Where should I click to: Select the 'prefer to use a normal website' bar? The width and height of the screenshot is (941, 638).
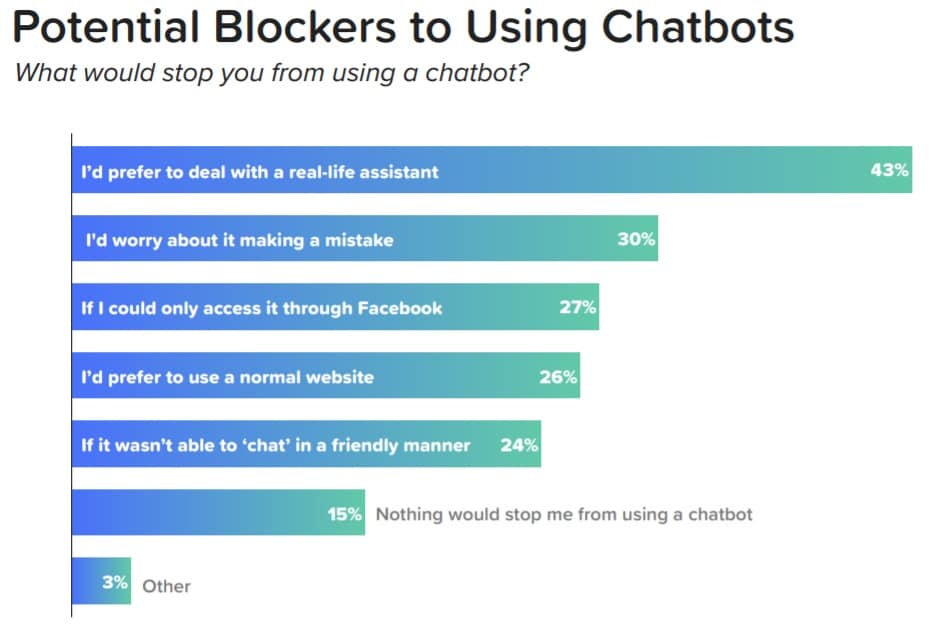326,375
